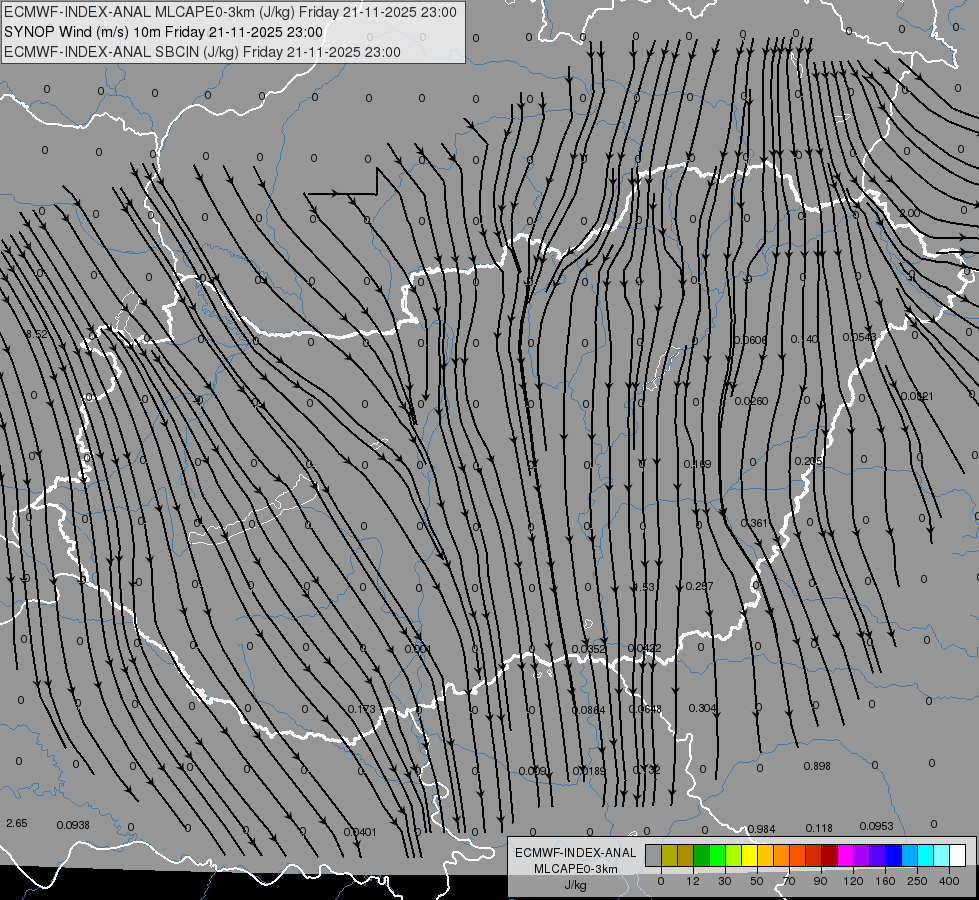Choose the magenta legend swatch near 120
Image resolution: width=979 pixels, height=900 pixels.
click(x=845, y=856)
